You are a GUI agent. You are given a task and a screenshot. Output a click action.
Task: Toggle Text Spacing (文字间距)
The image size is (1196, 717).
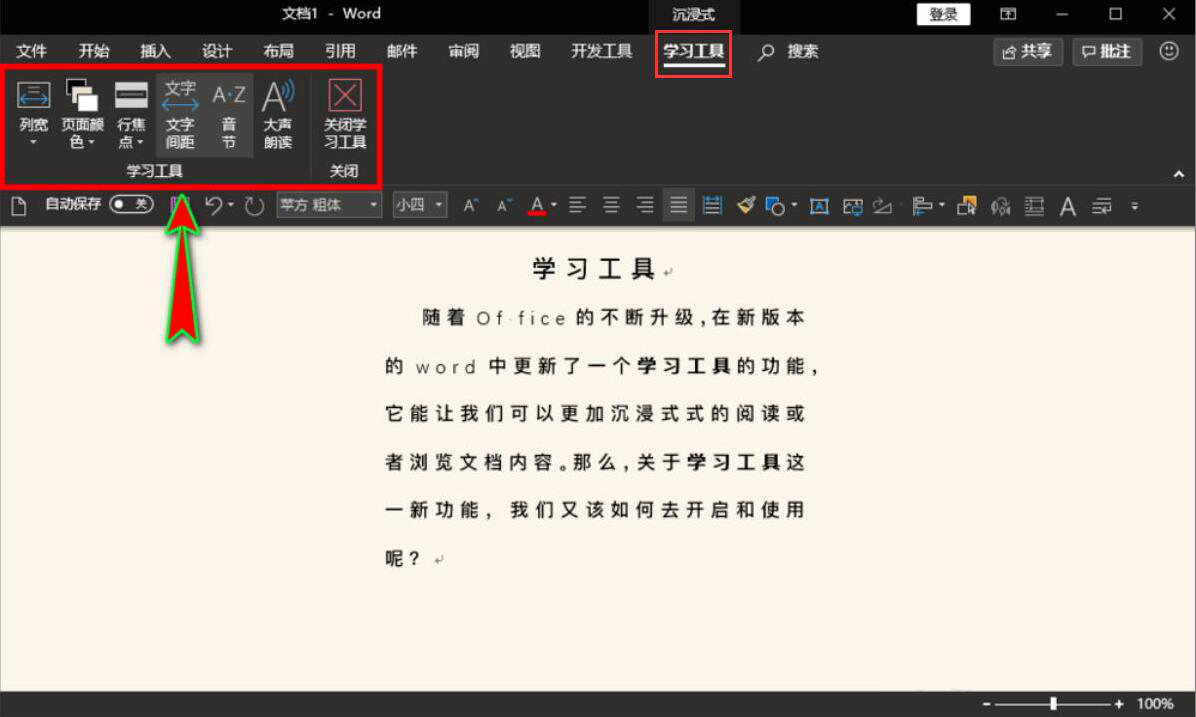coord(180,115)
